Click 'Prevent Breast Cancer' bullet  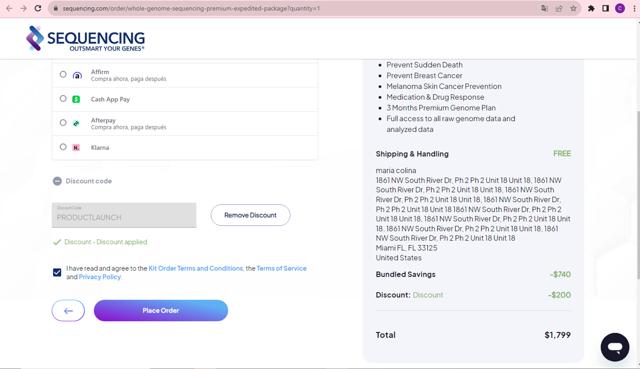click(424, 76)
